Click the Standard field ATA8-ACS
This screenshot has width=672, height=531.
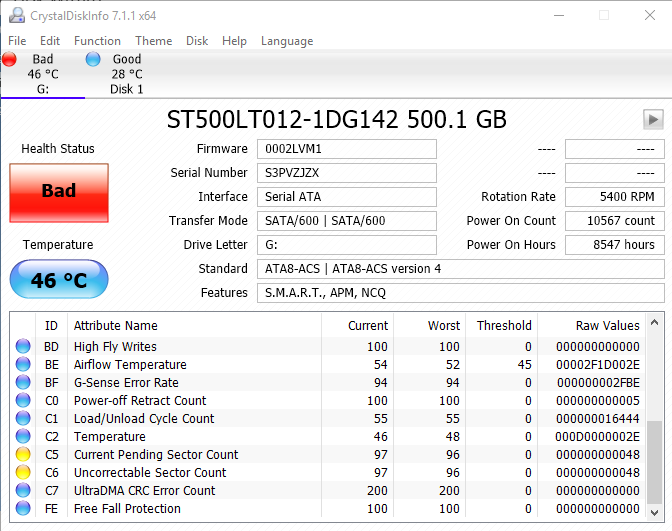coord(461,269)
